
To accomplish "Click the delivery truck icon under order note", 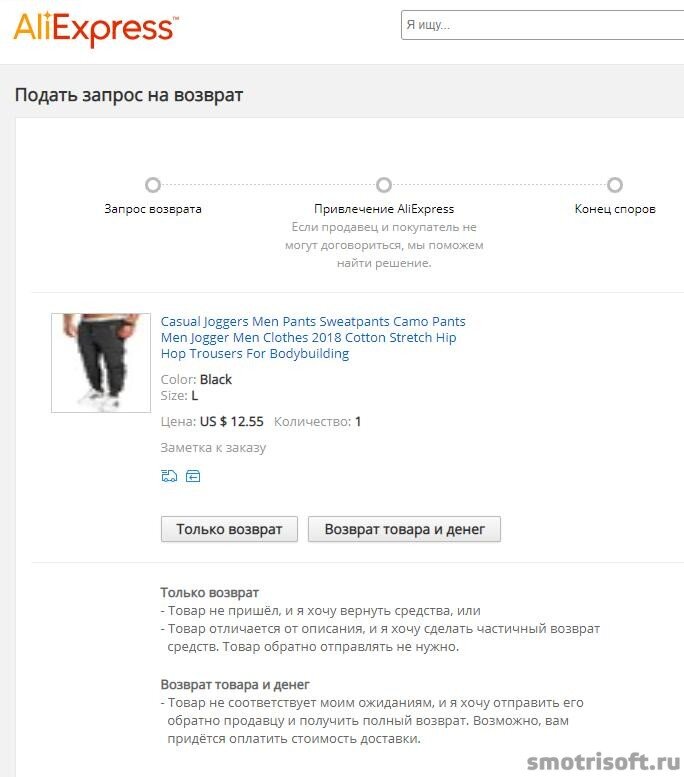I will coord(169,476).
